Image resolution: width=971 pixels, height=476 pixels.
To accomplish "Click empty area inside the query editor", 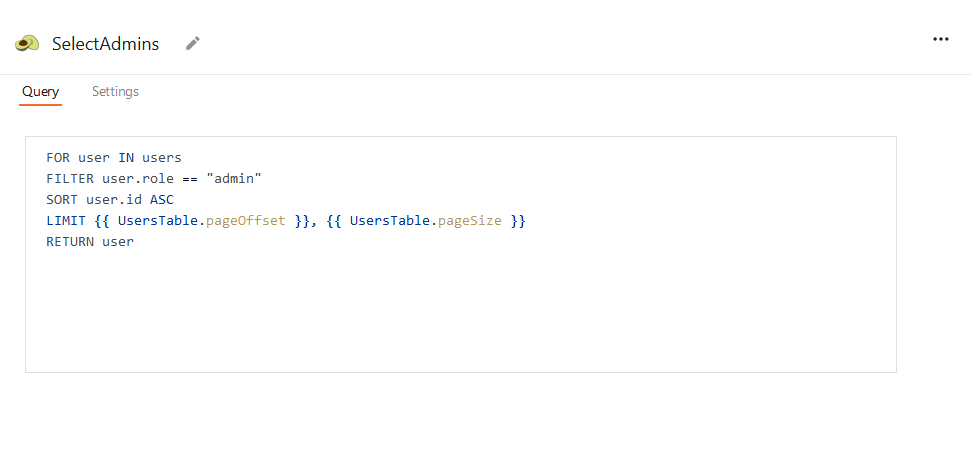I will coord(460,310).
